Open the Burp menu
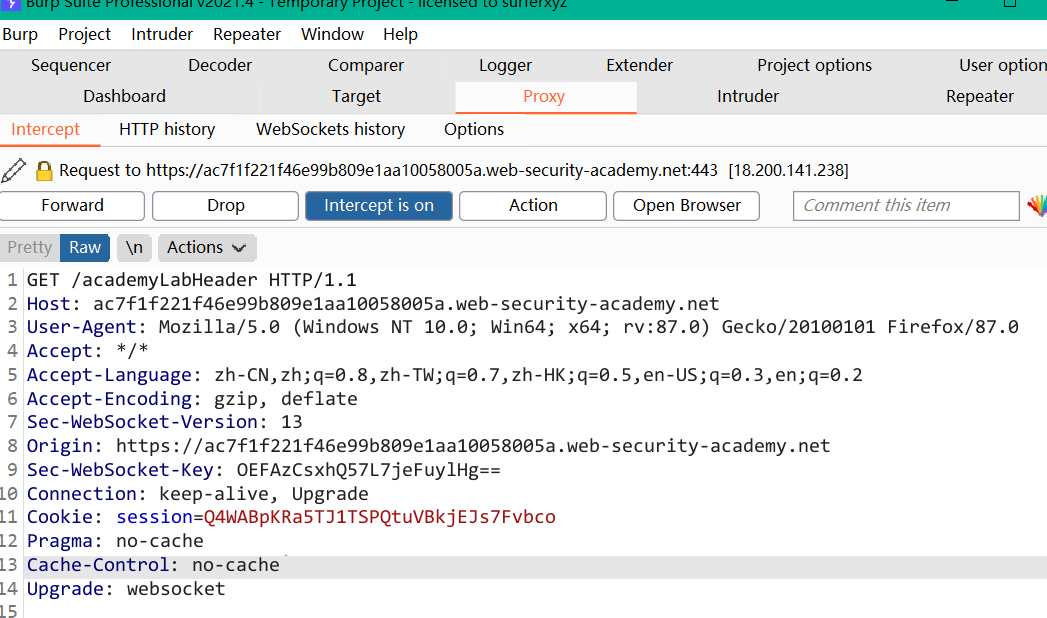1047x618 pixels. (20, 34)
